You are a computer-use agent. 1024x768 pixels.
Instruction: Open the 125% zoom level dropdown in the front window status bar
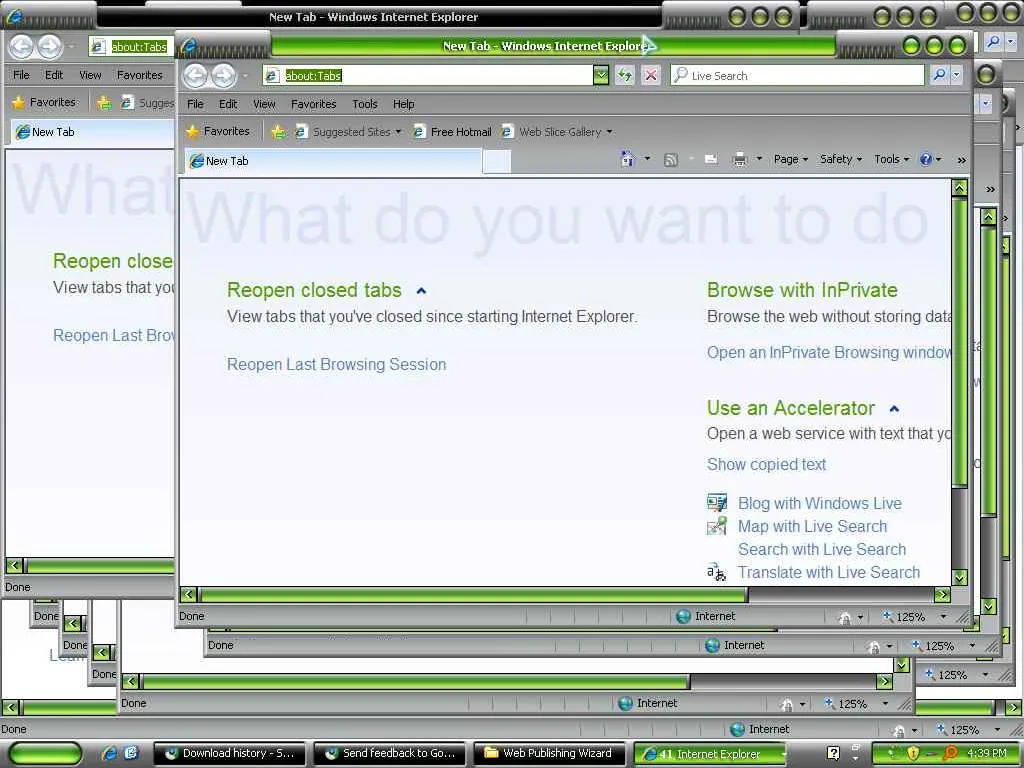[943, 616]
